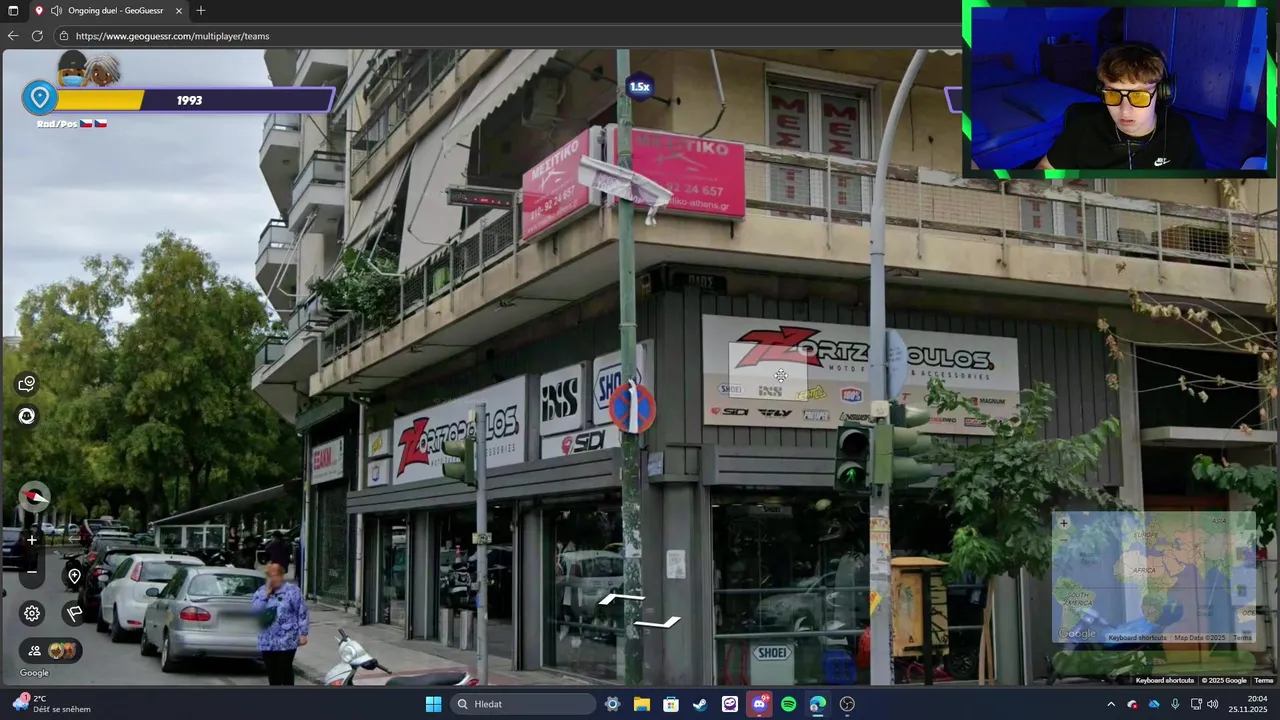Screen dimensions: 1280x720
Task: Open weather widget showing 2°C
Action: [x=52, y=704]
